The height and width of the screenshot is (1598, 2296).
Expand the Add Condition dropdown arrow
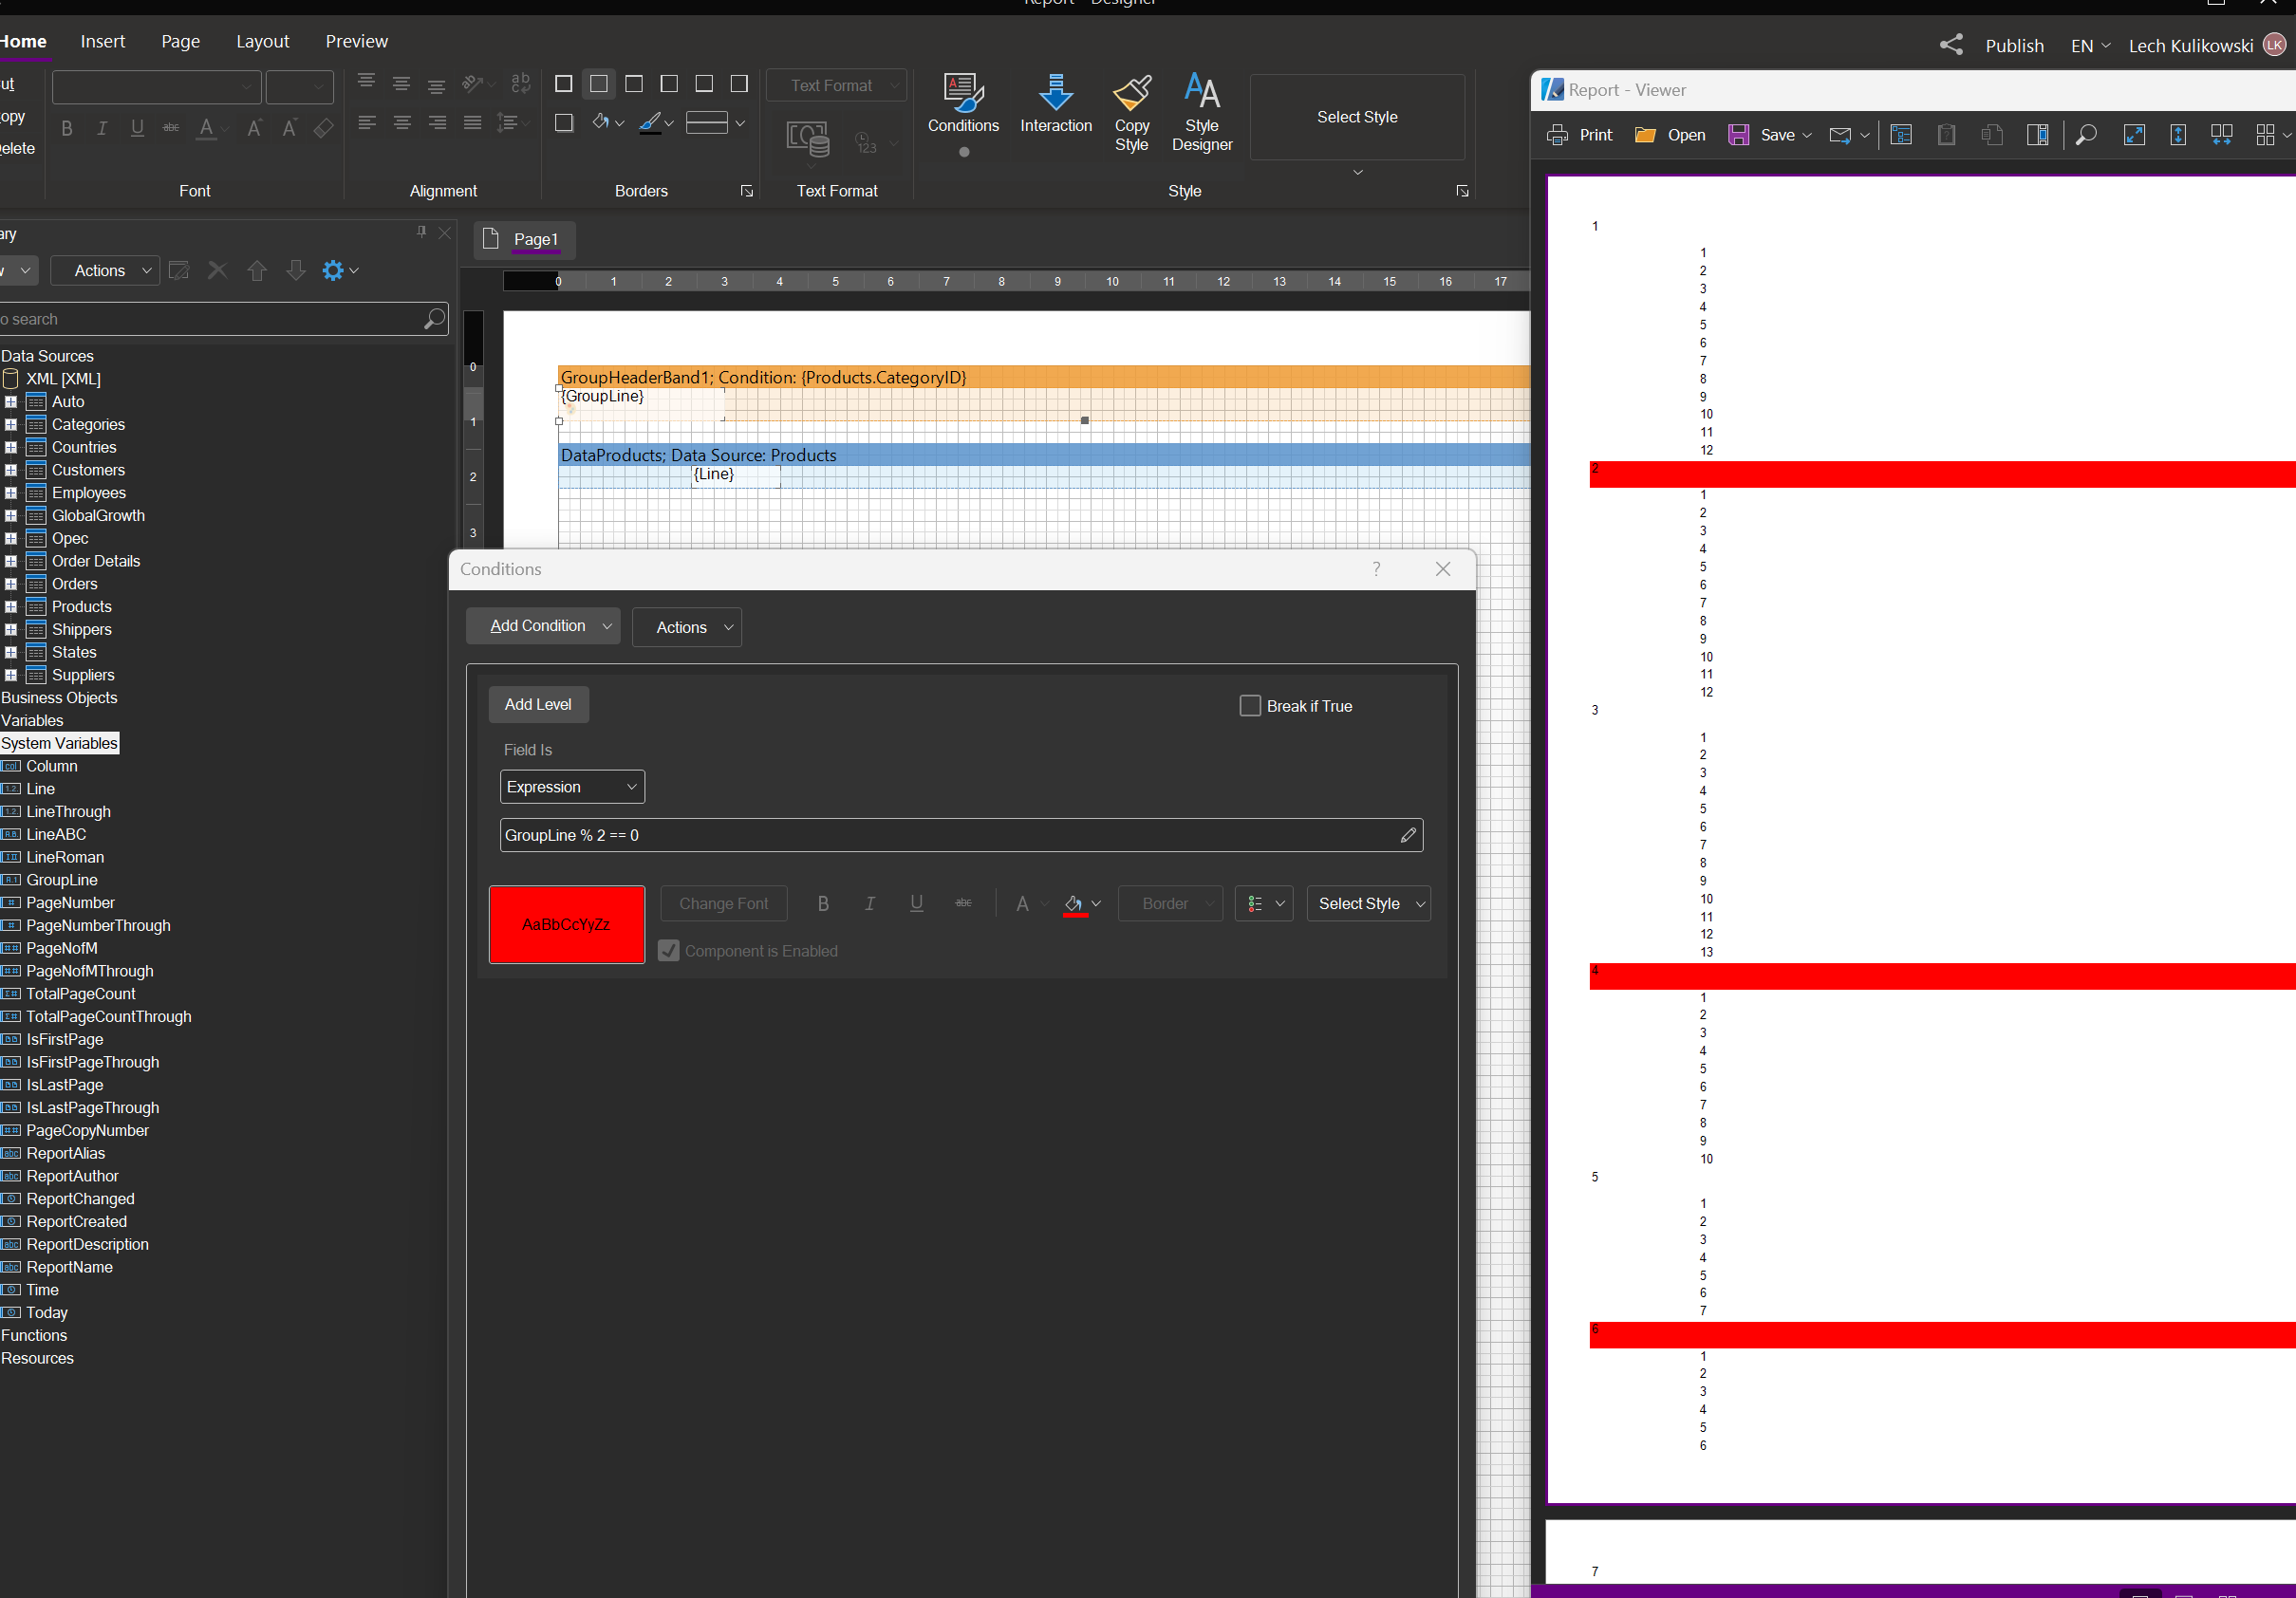coord(609,626)
